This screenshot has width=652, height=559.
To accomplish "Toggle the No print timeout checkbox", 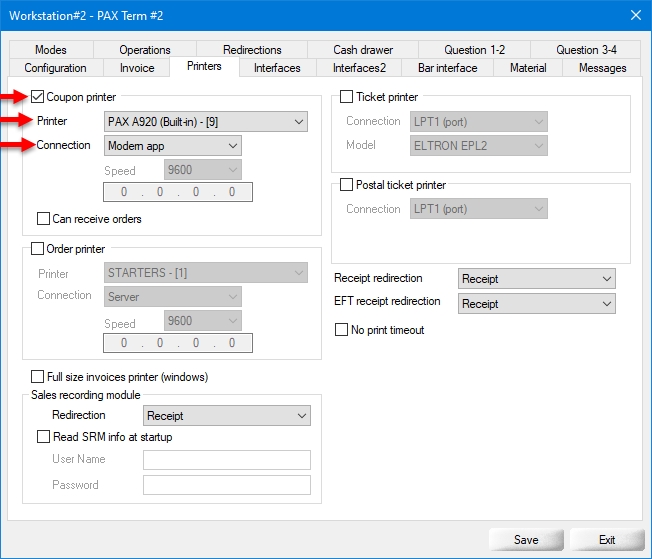I will pyautogui.click(x=343, y=330).
